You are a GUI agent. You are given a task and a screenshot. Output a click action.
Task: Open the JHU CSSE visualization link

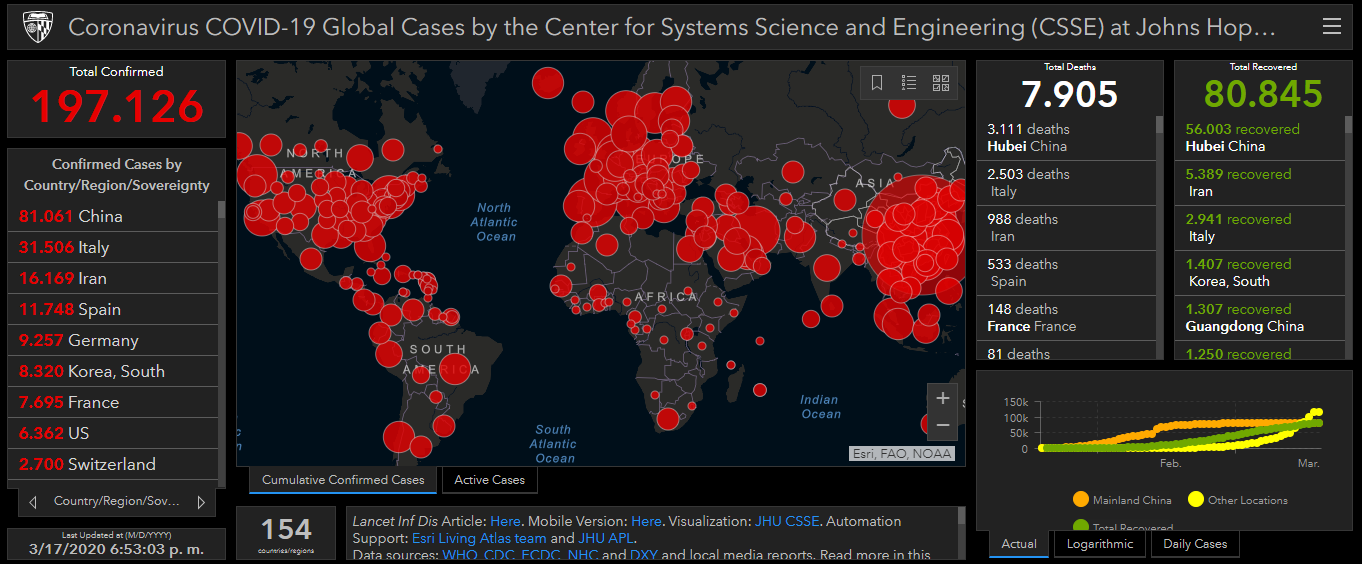(x=786, y=521)
